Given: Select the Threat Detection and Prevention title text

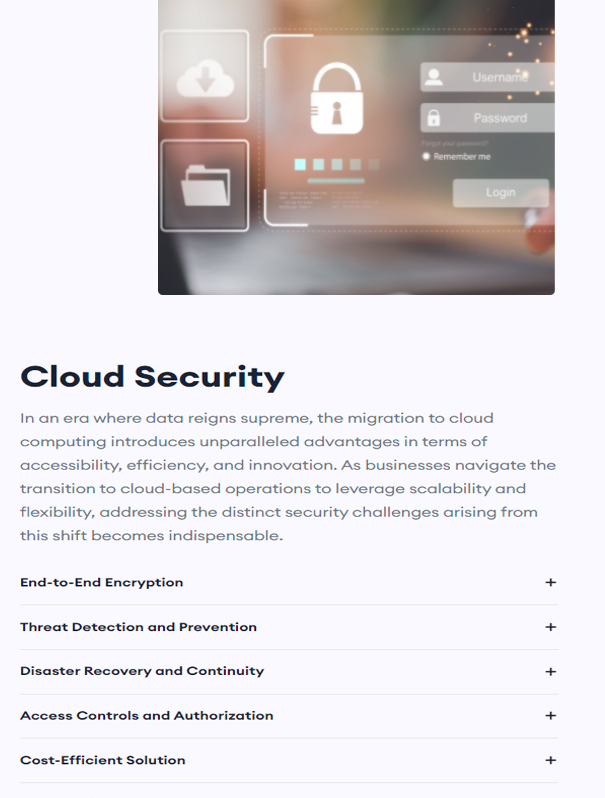Looking at the screenshot, I should [138, 627].
